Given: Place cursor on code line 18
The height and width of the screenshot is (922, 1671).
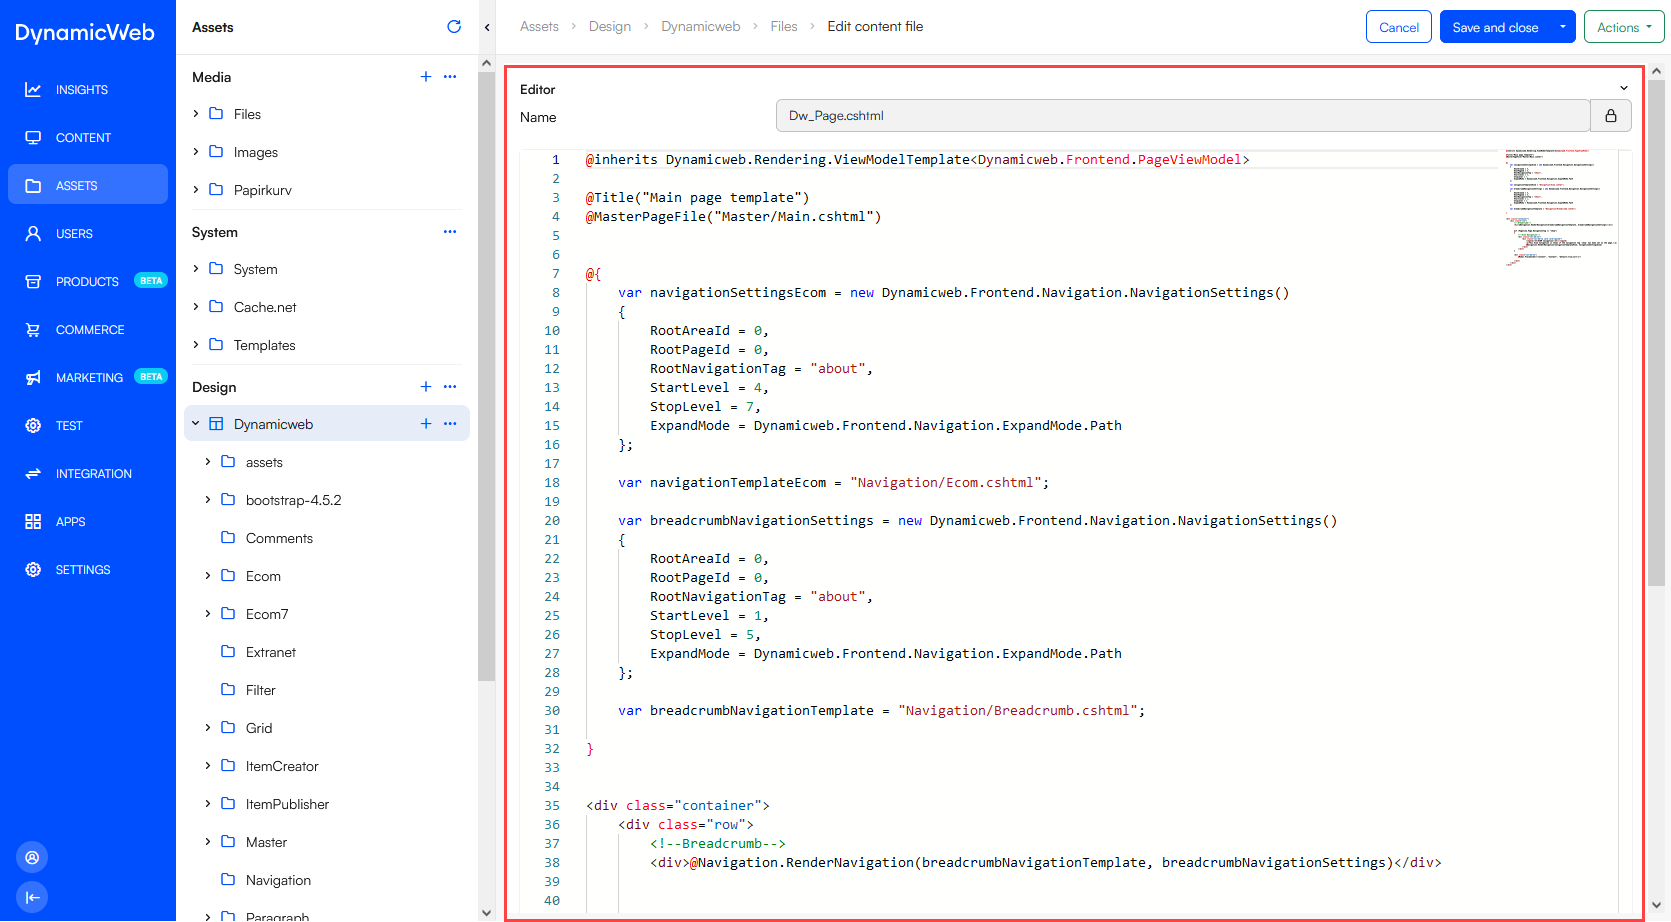Looking at the screenshot, I should (x=833, y=483).
